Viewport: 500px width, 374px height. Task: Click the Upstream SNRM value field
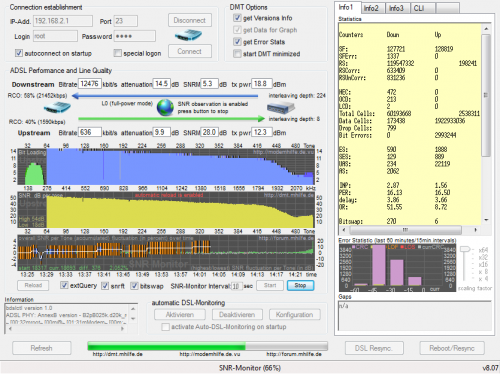click(210, 132)
